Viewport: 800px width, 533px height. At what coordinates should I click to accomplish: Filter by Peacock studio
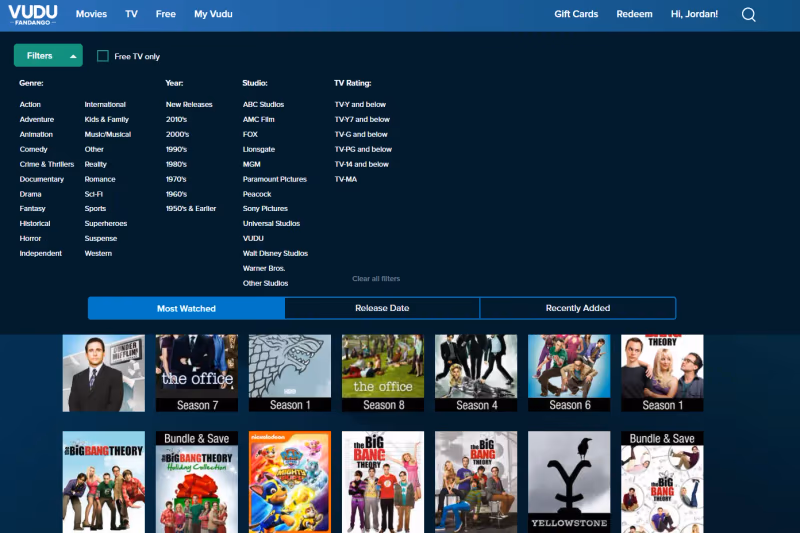pos(257,194)
